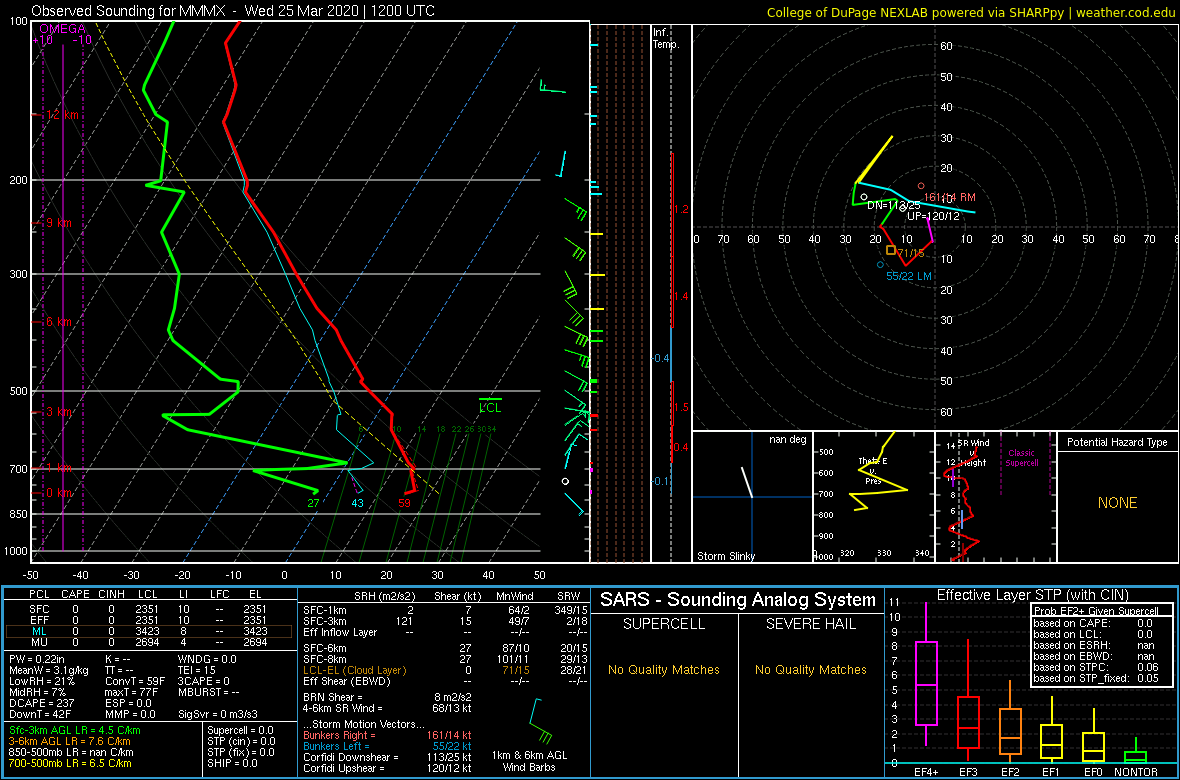
Task: Click the MeanW = 3.1g/kg value
Action: point(47,669)
